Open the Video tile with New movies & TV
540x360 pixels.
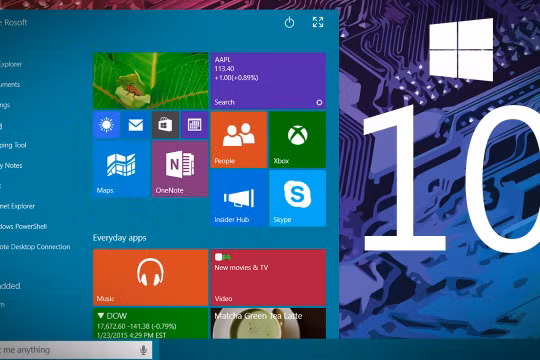(268, 278)
